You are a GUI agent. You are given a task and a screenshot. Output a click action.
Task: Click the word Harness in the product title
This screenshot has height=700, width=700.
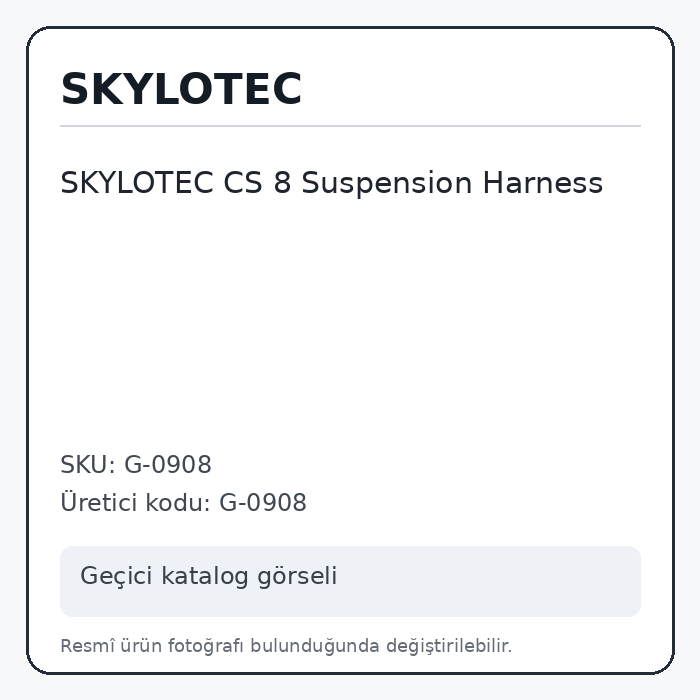pyautogui.click(x=543, y=183)
